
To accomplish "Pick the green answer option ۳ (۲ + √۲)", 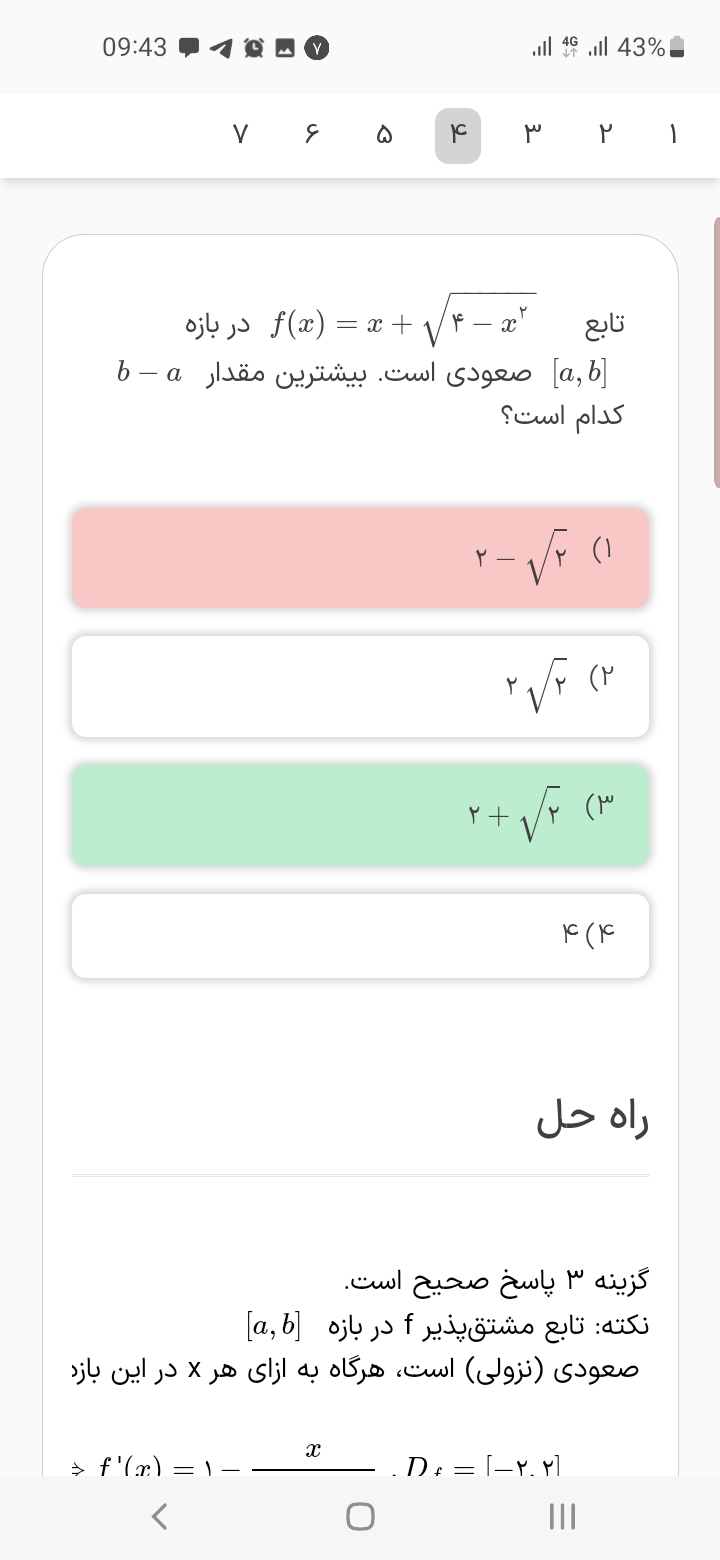I will click(360, 814).
